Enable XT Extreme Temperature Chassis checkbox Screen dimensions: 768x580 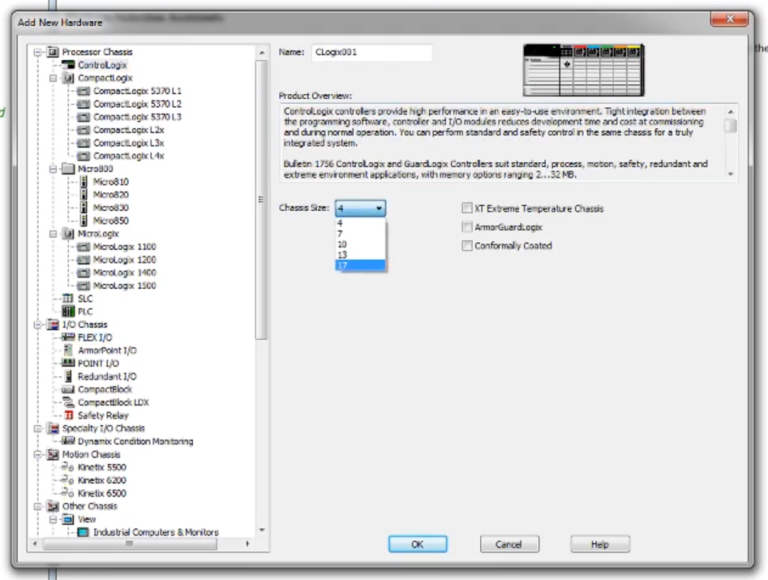coord(467,208)
